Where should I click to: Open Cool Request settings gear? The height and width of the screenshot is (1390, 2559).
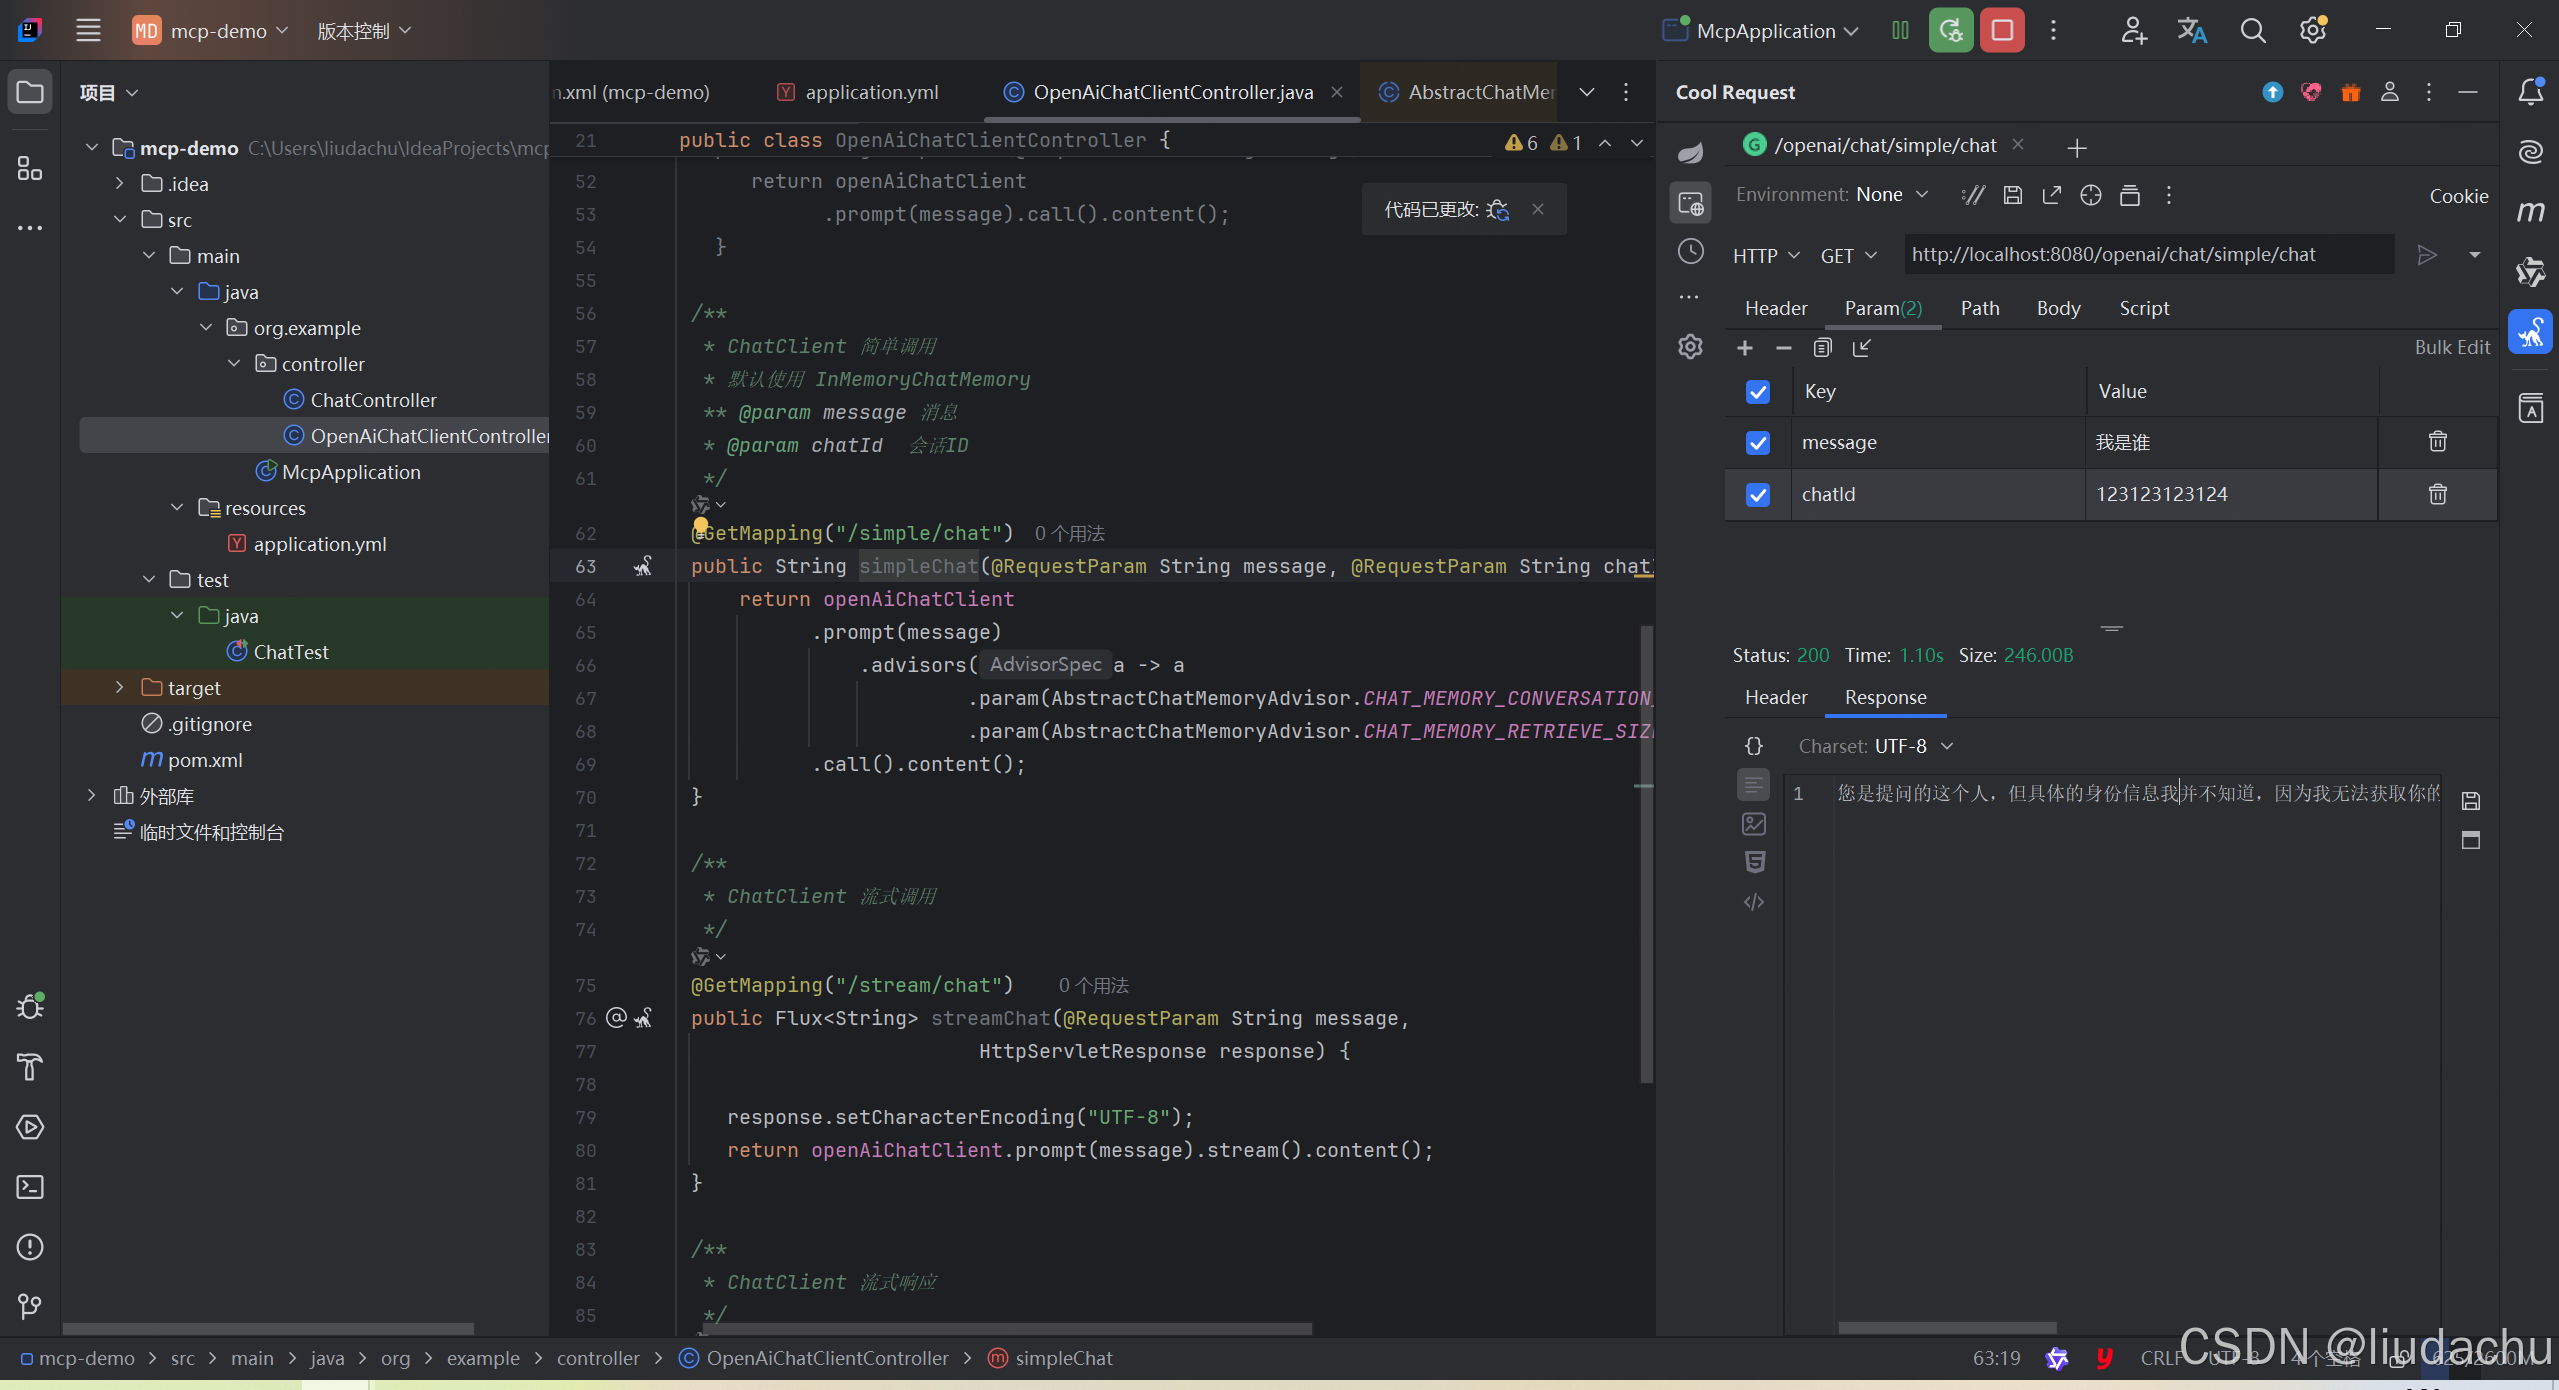click(x=1690, y=347)
